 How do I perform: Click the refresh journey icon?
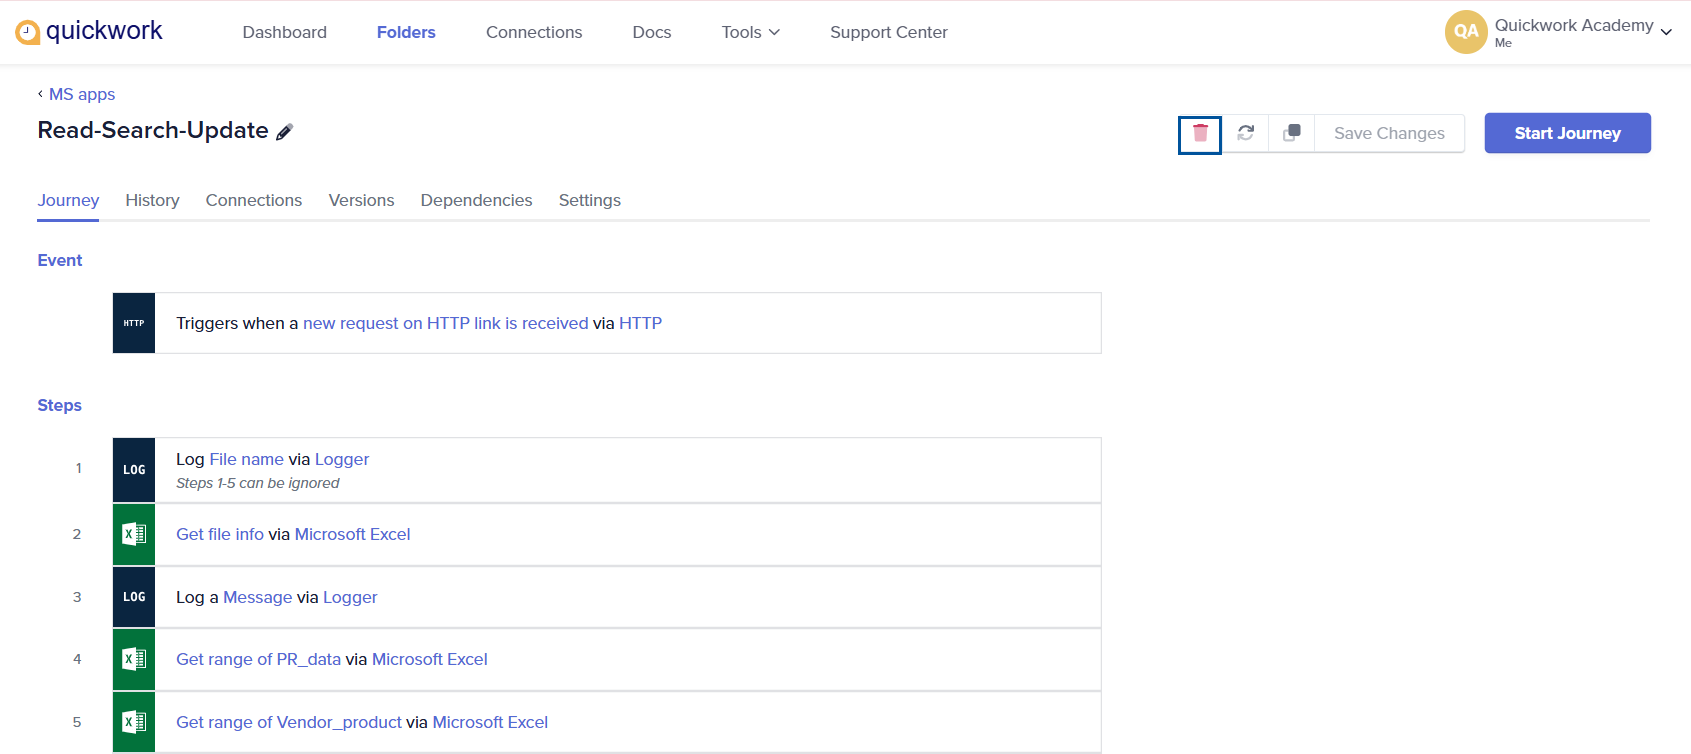[1246, 133]
